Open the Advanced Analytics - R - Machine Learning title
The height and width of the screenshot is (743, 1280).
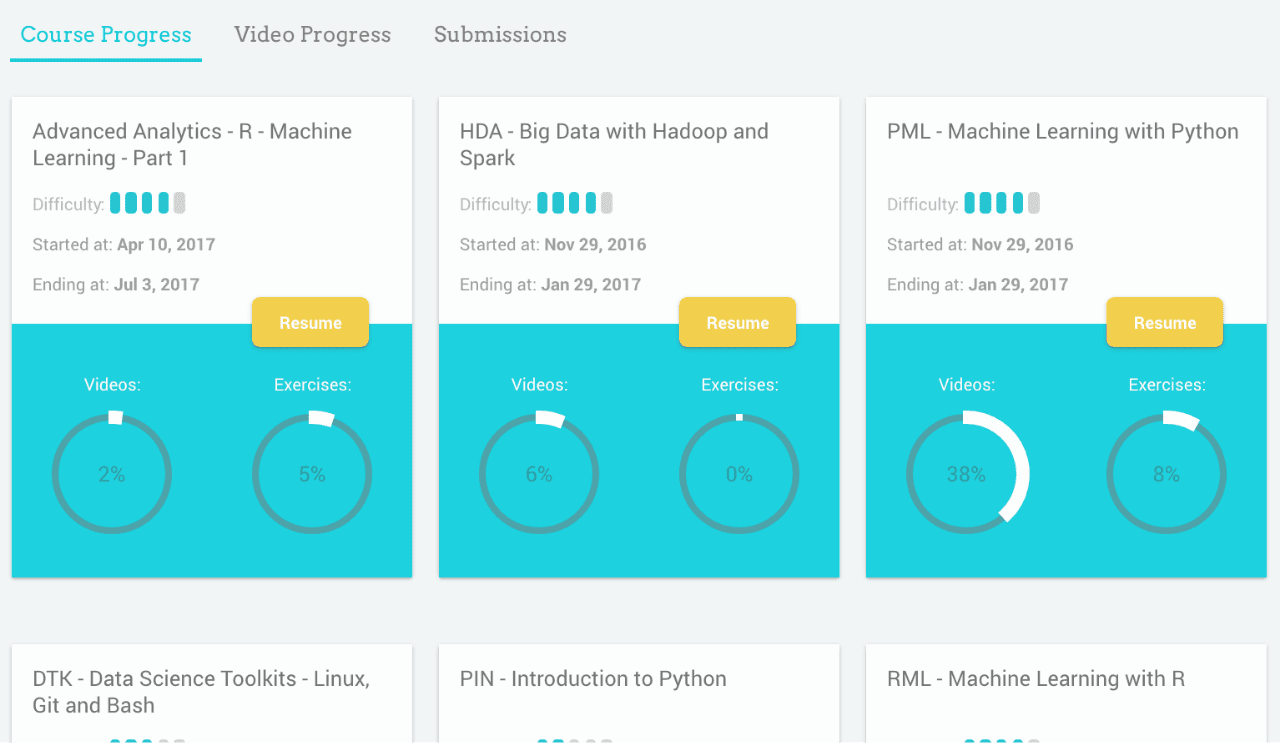tap(192, 145)
